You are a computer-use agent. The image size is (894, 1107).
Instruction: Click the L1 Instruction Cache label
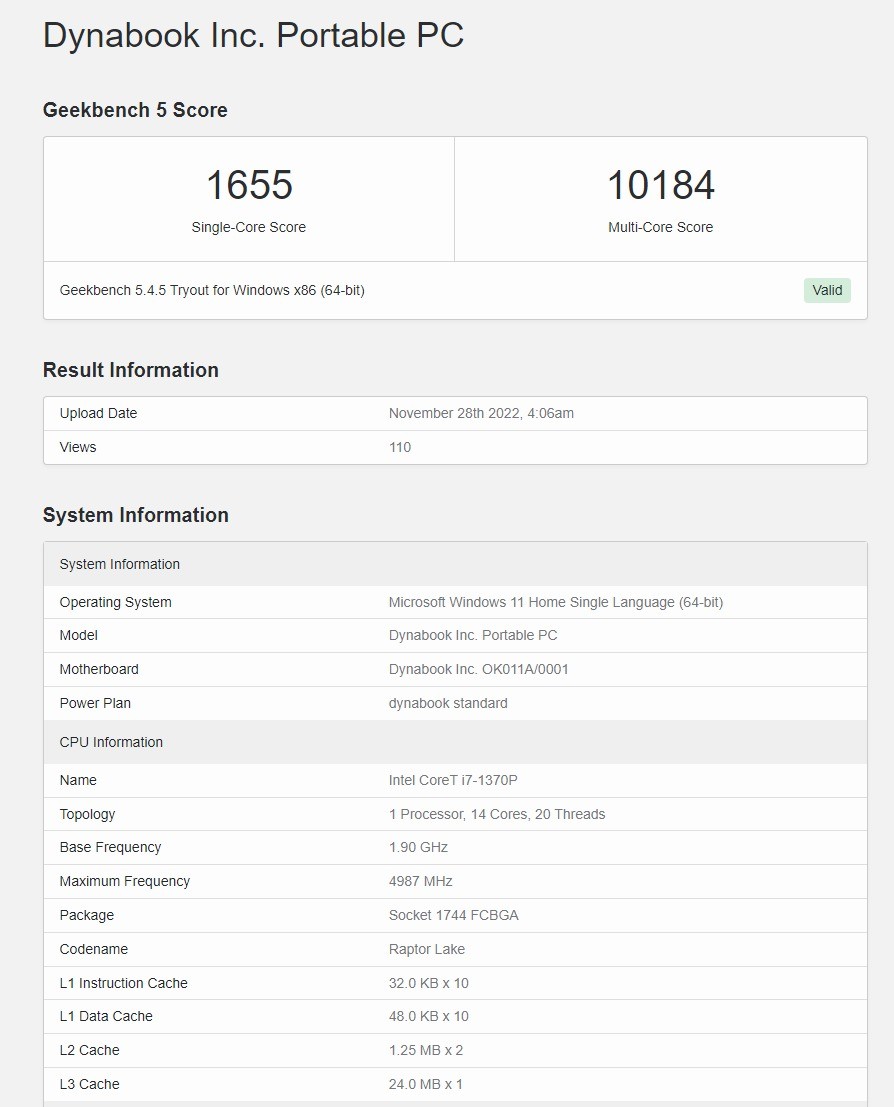124,983
